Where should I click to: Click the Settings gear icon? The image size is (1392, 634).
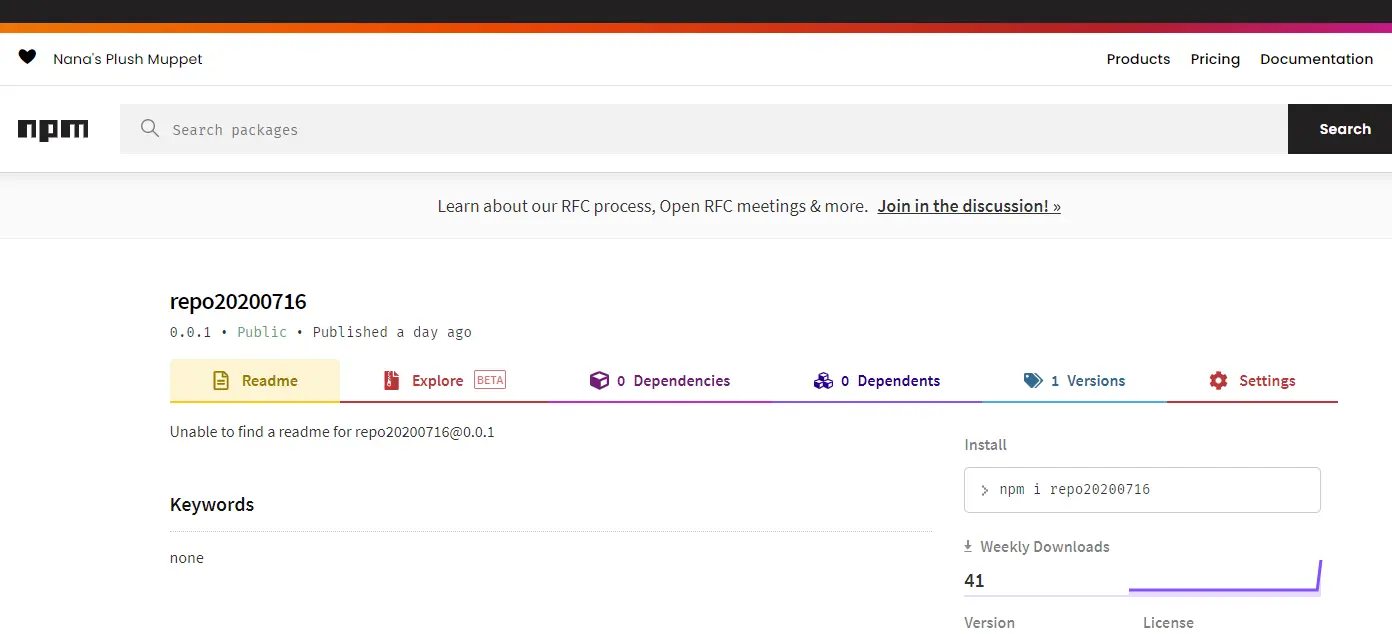[x=1218, y=381]
